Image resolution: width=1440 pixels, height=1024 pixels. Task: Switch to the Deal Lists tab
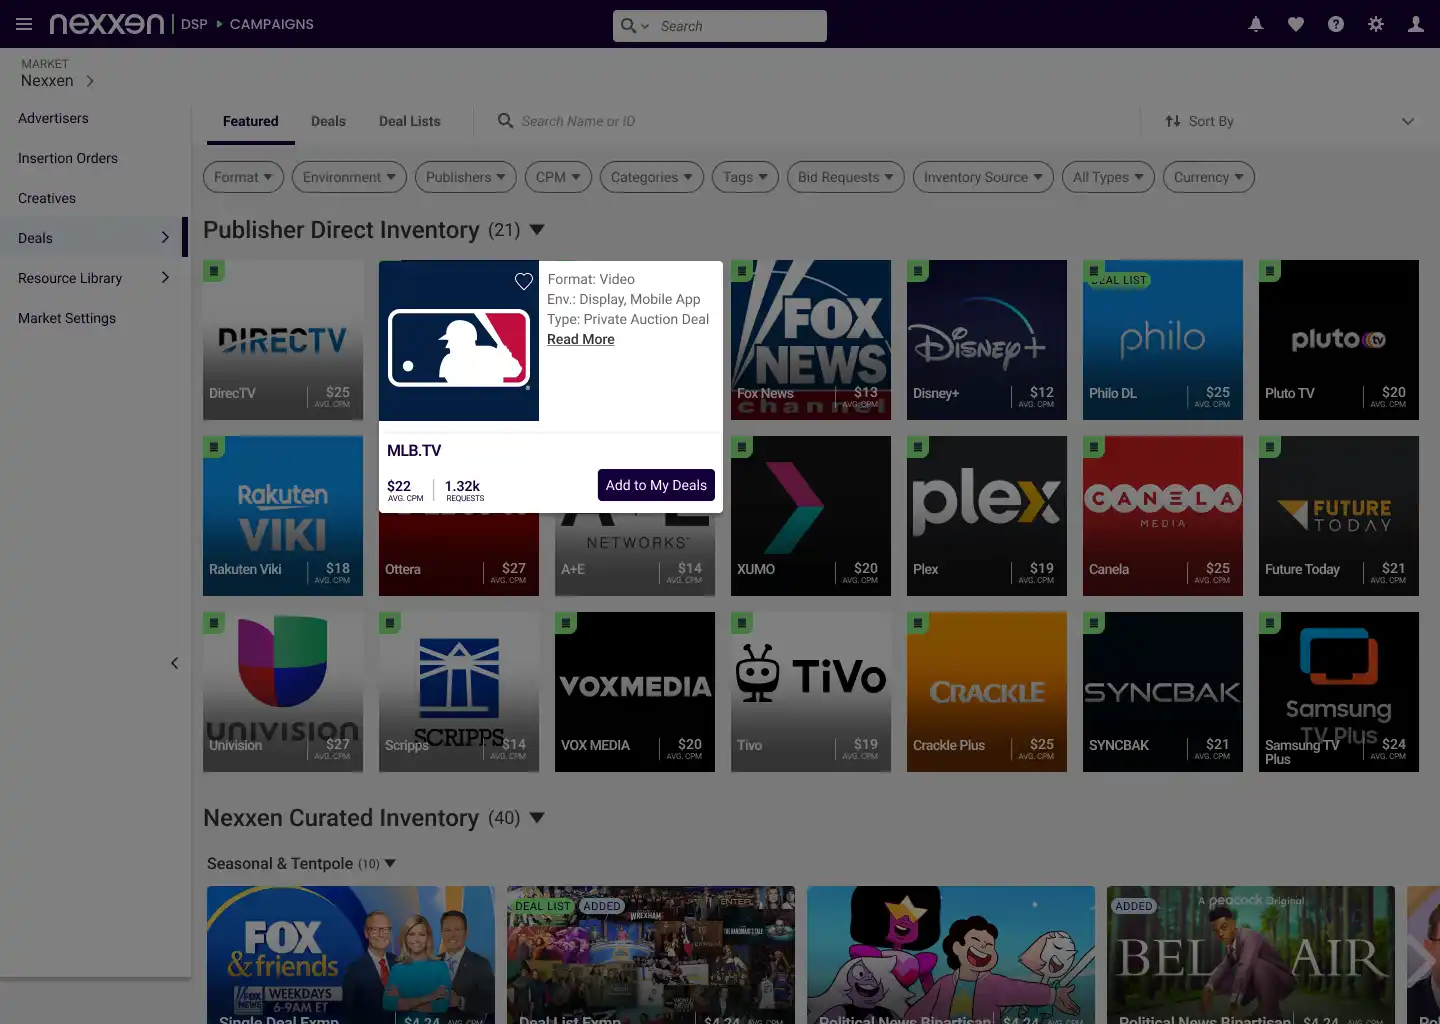[x=409, y=121]
